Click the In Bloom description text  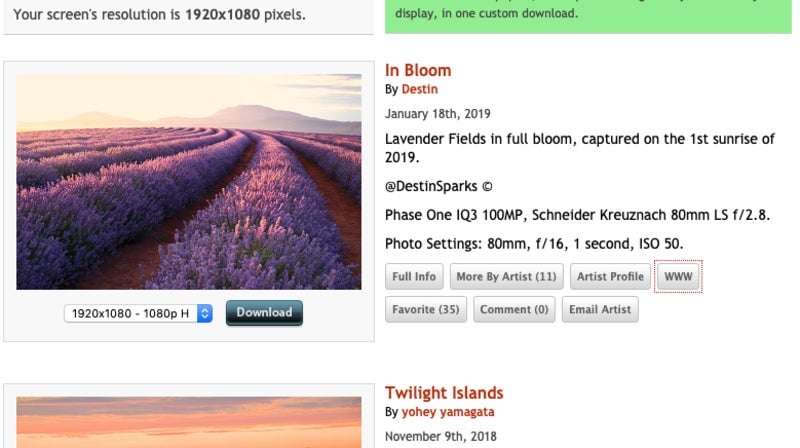[580, 148]
